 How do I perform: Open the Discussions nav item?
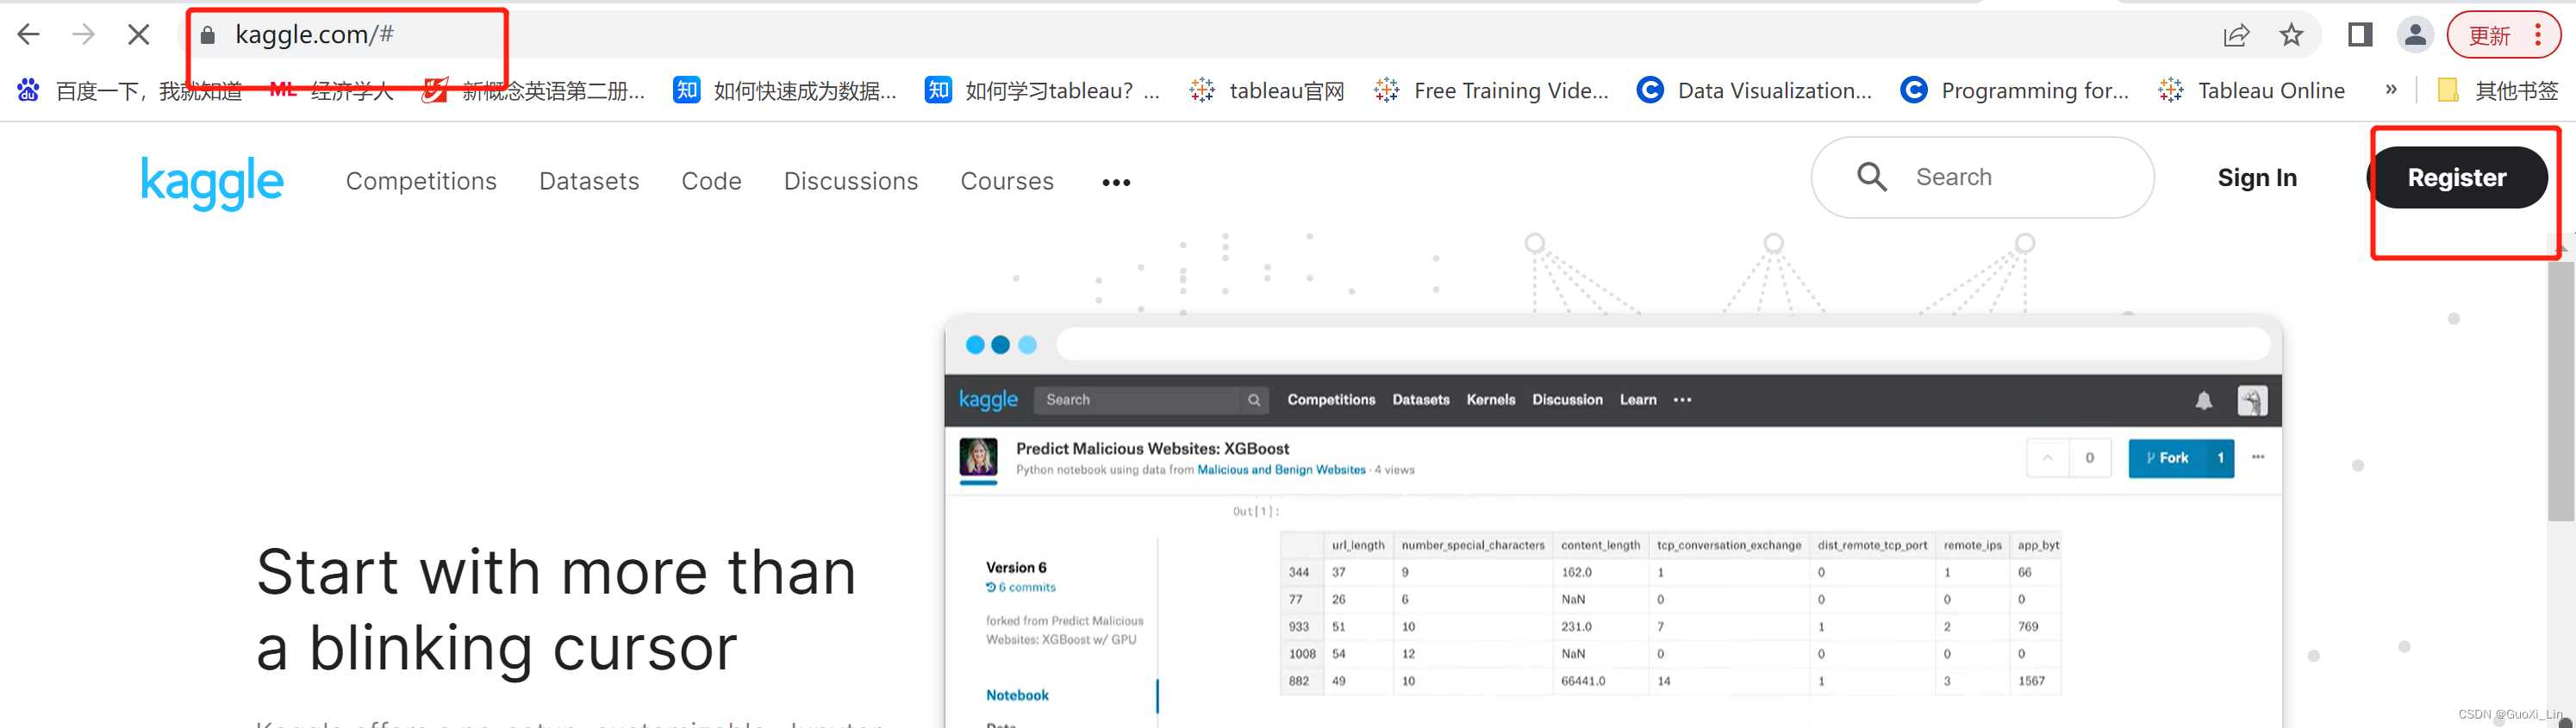coord(851,181)
